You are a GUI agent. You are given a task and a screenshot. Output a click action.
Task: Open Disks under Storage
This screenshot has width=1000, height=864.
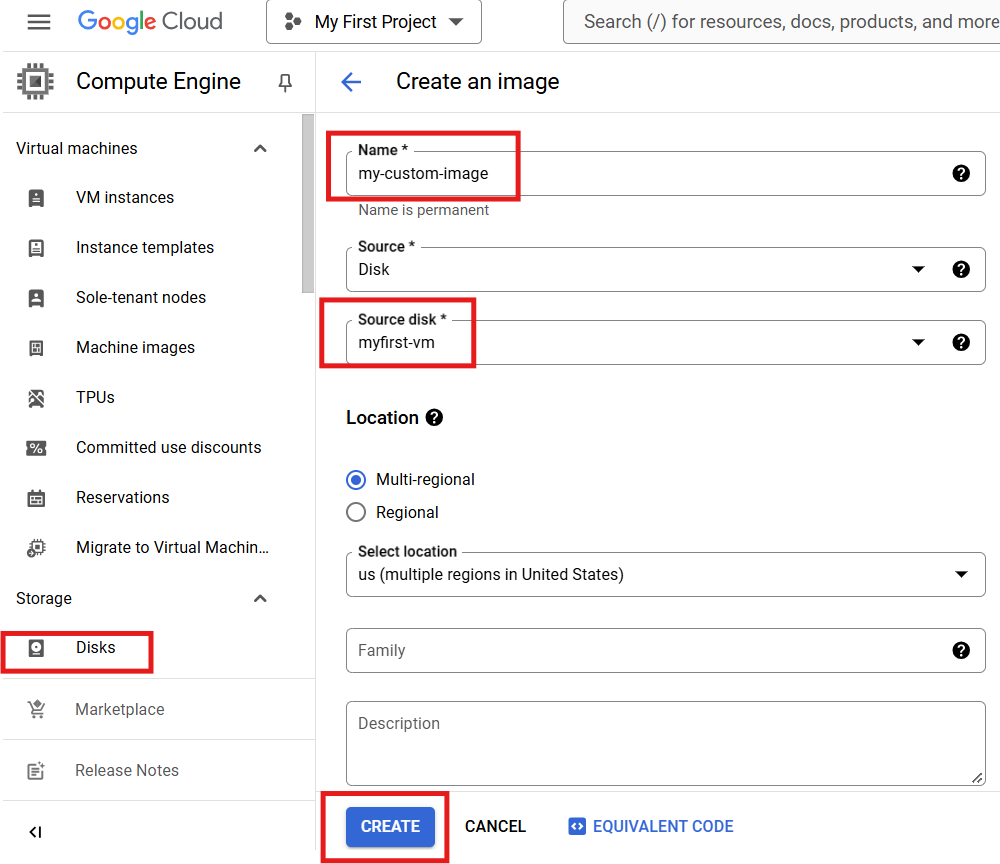coord(95,648)
